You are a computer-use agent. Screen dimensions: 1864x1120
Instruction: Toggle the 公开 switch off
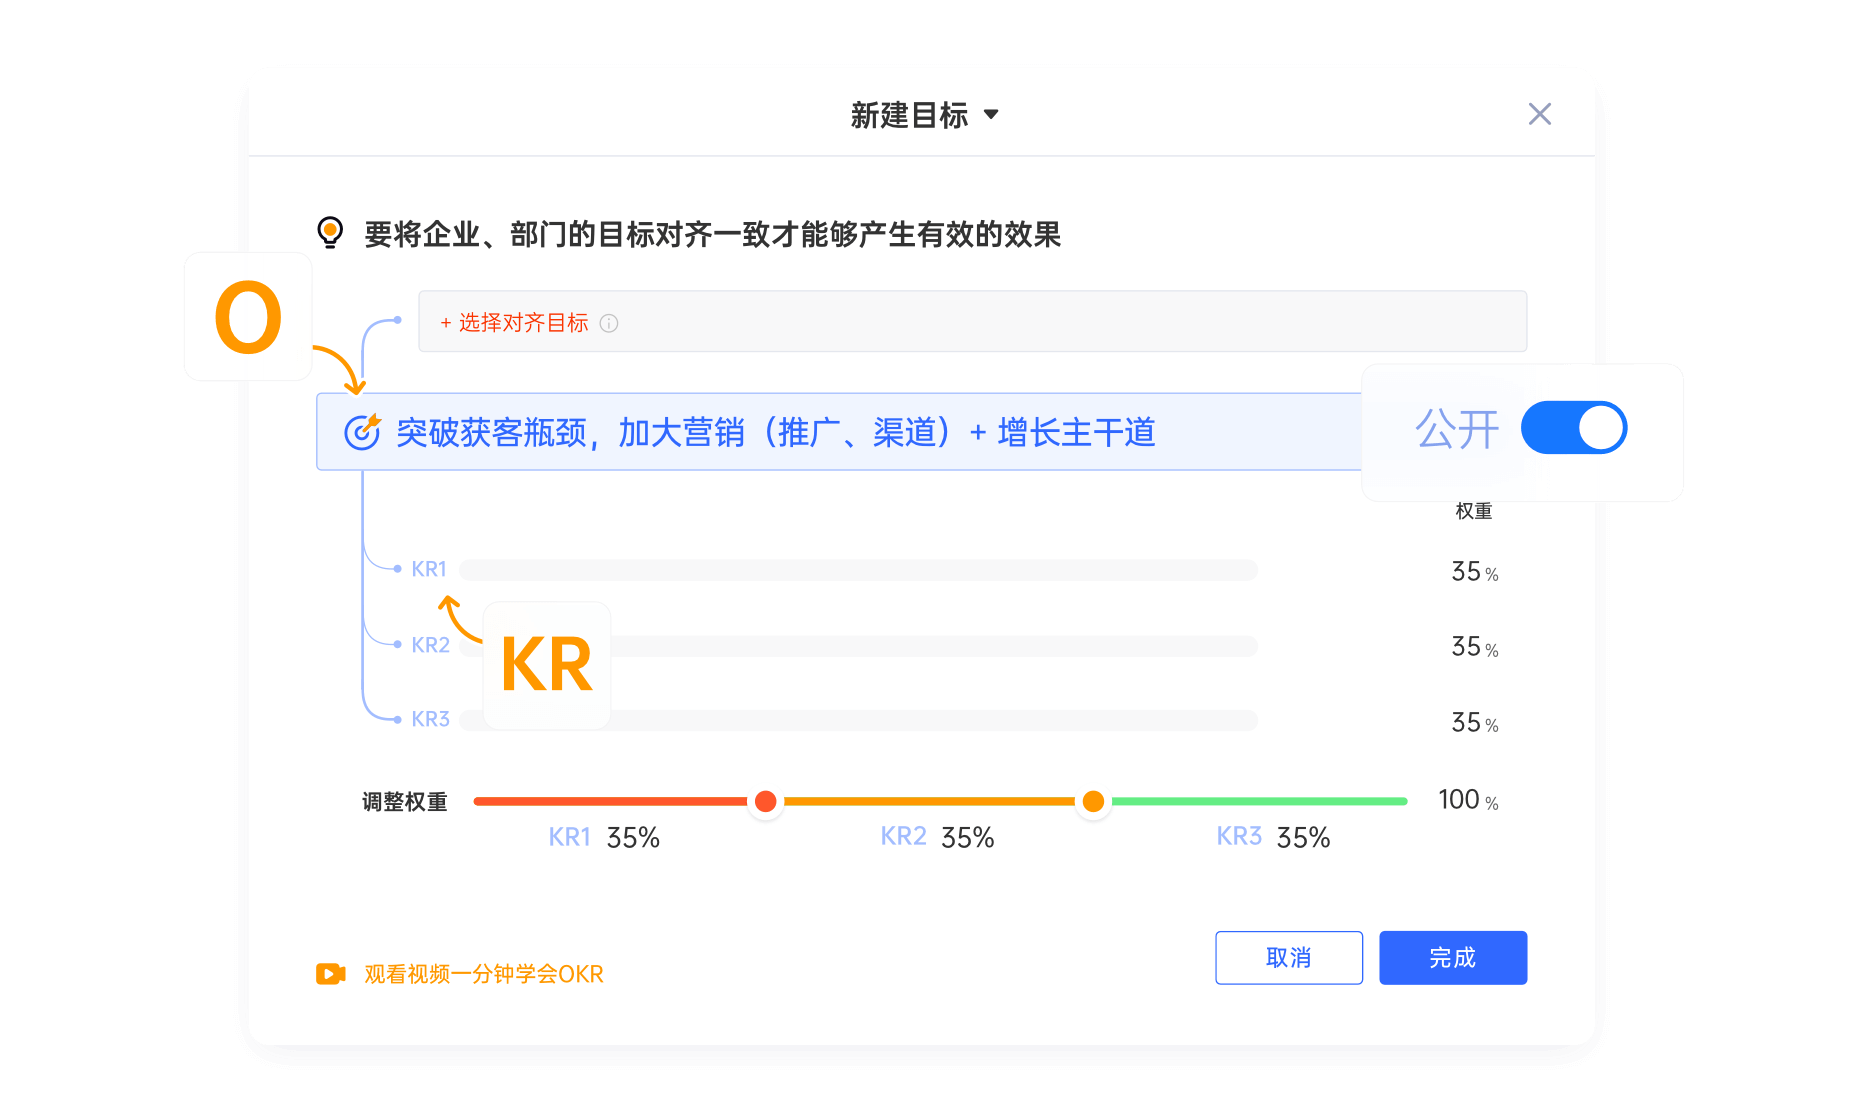[1573, 428]
